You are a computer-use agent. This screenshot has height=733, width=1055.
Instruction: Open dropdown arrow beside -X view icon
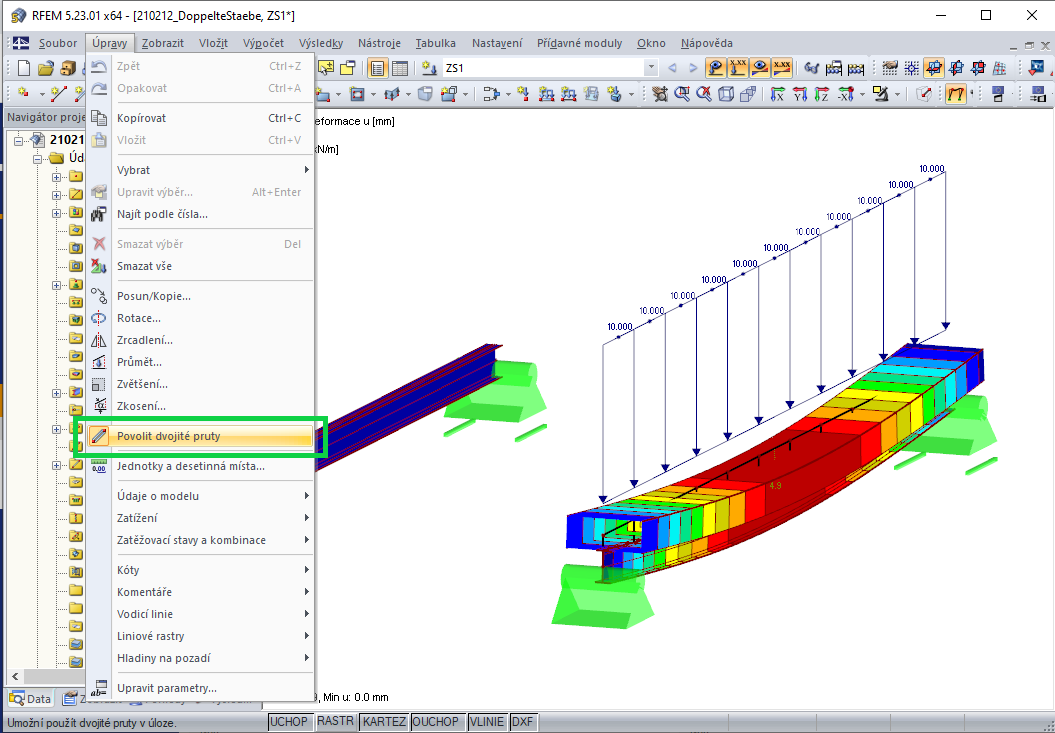(861, 94)
